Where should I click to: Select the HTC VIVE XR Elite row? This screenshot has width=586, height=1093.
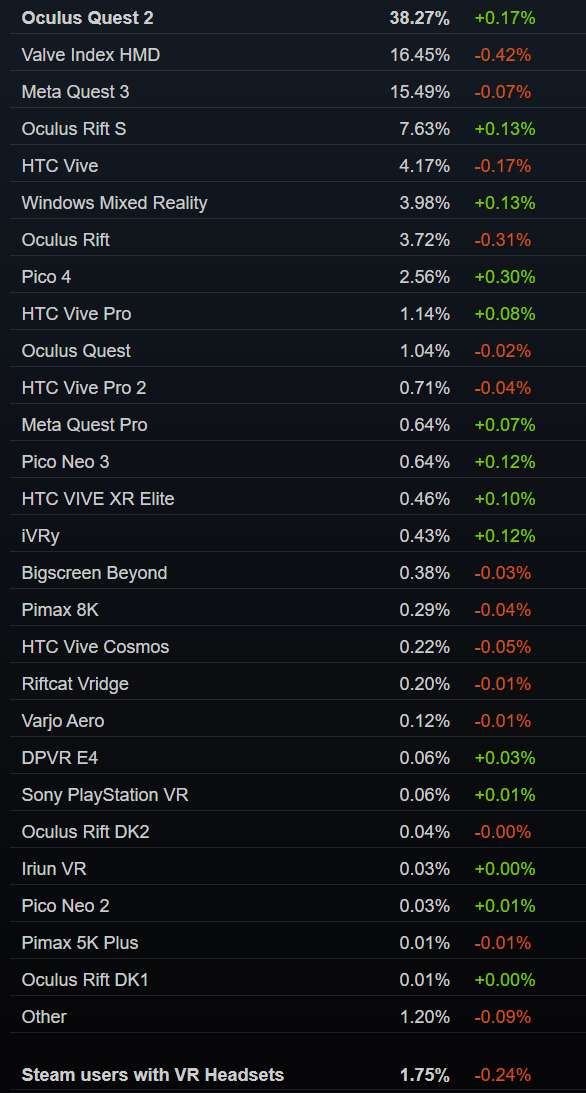pyautogui.click(x=298, y=498)
